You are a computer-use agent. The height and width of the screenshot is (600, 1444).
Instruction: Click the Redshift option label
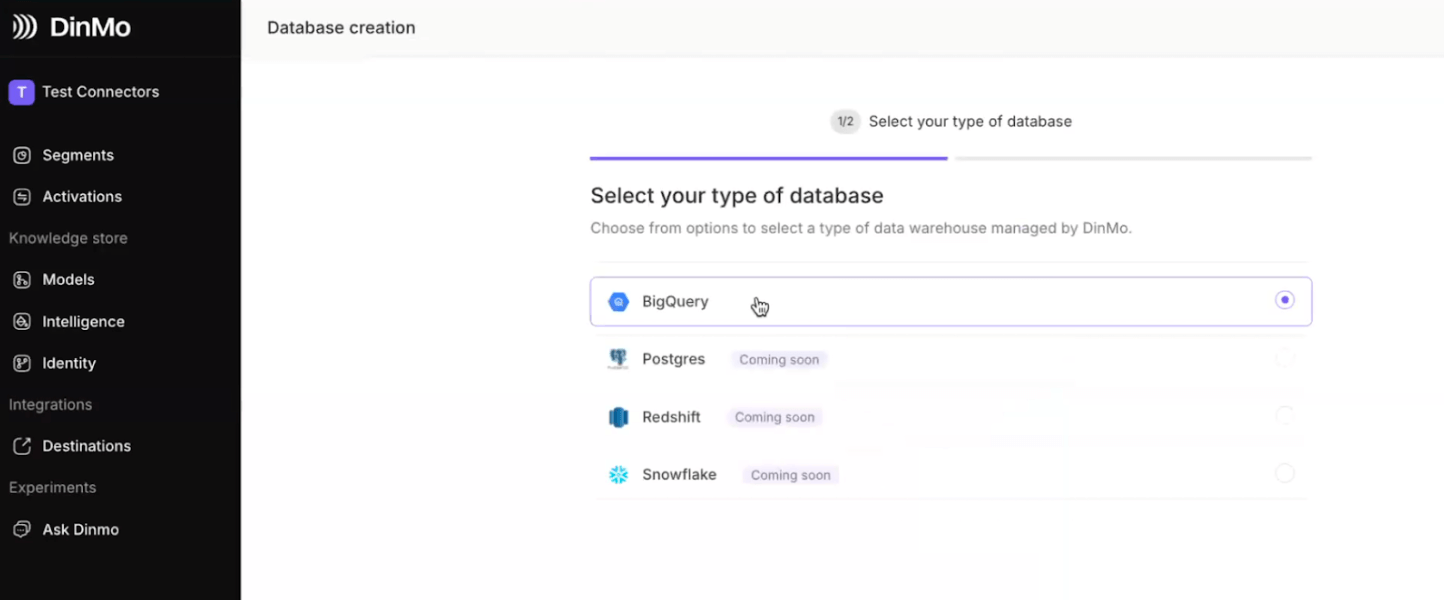tap(671, 417)
